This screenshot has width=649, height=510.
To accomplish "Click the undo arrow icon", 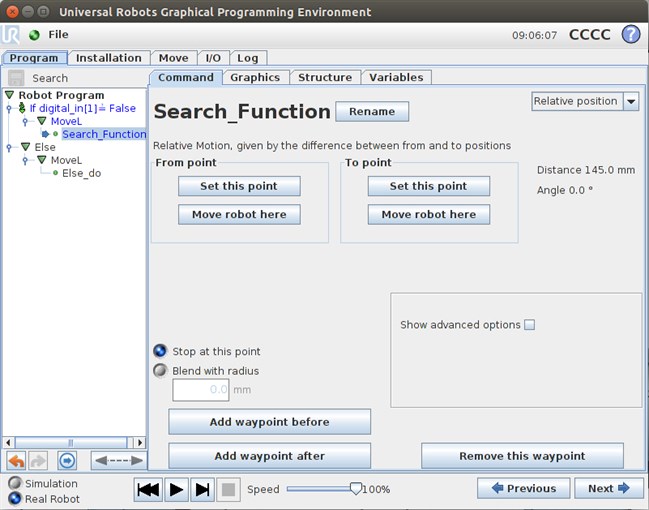I will (x=17, y=460).
